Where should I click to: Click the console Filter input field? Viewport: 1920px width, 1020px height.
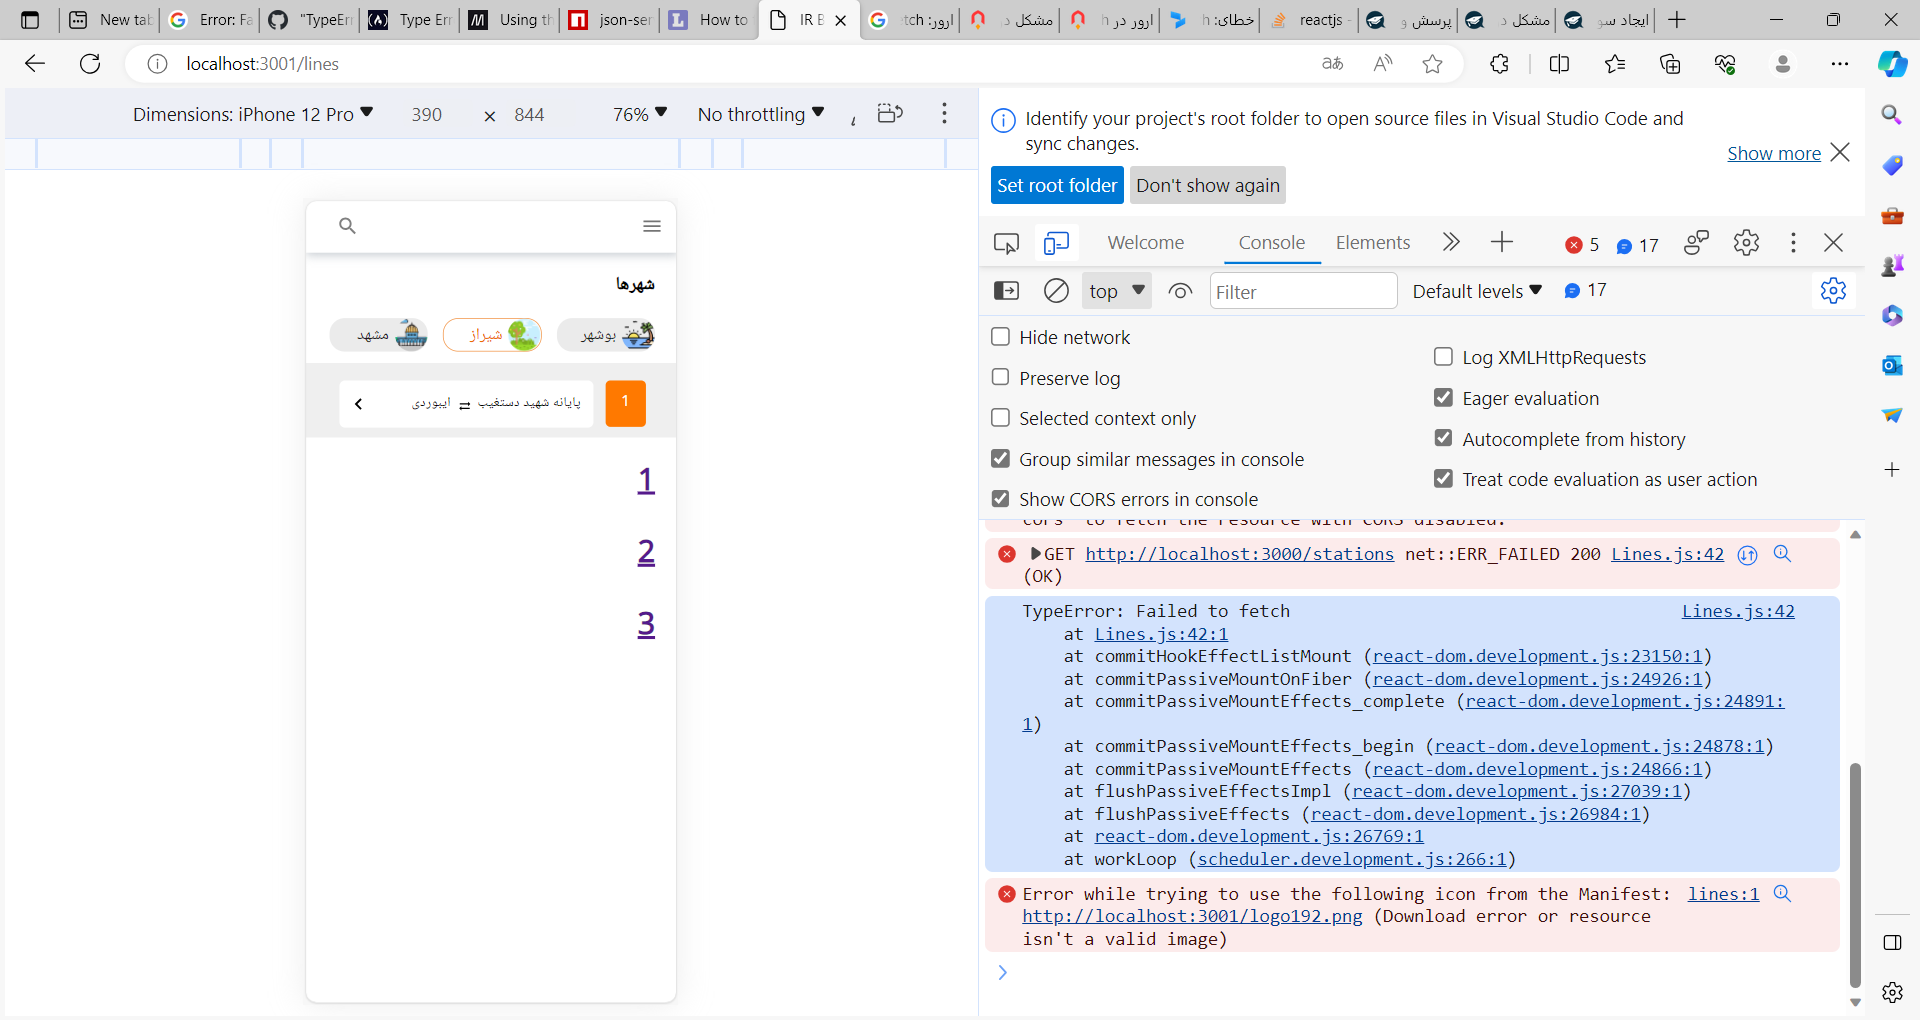1302,291
